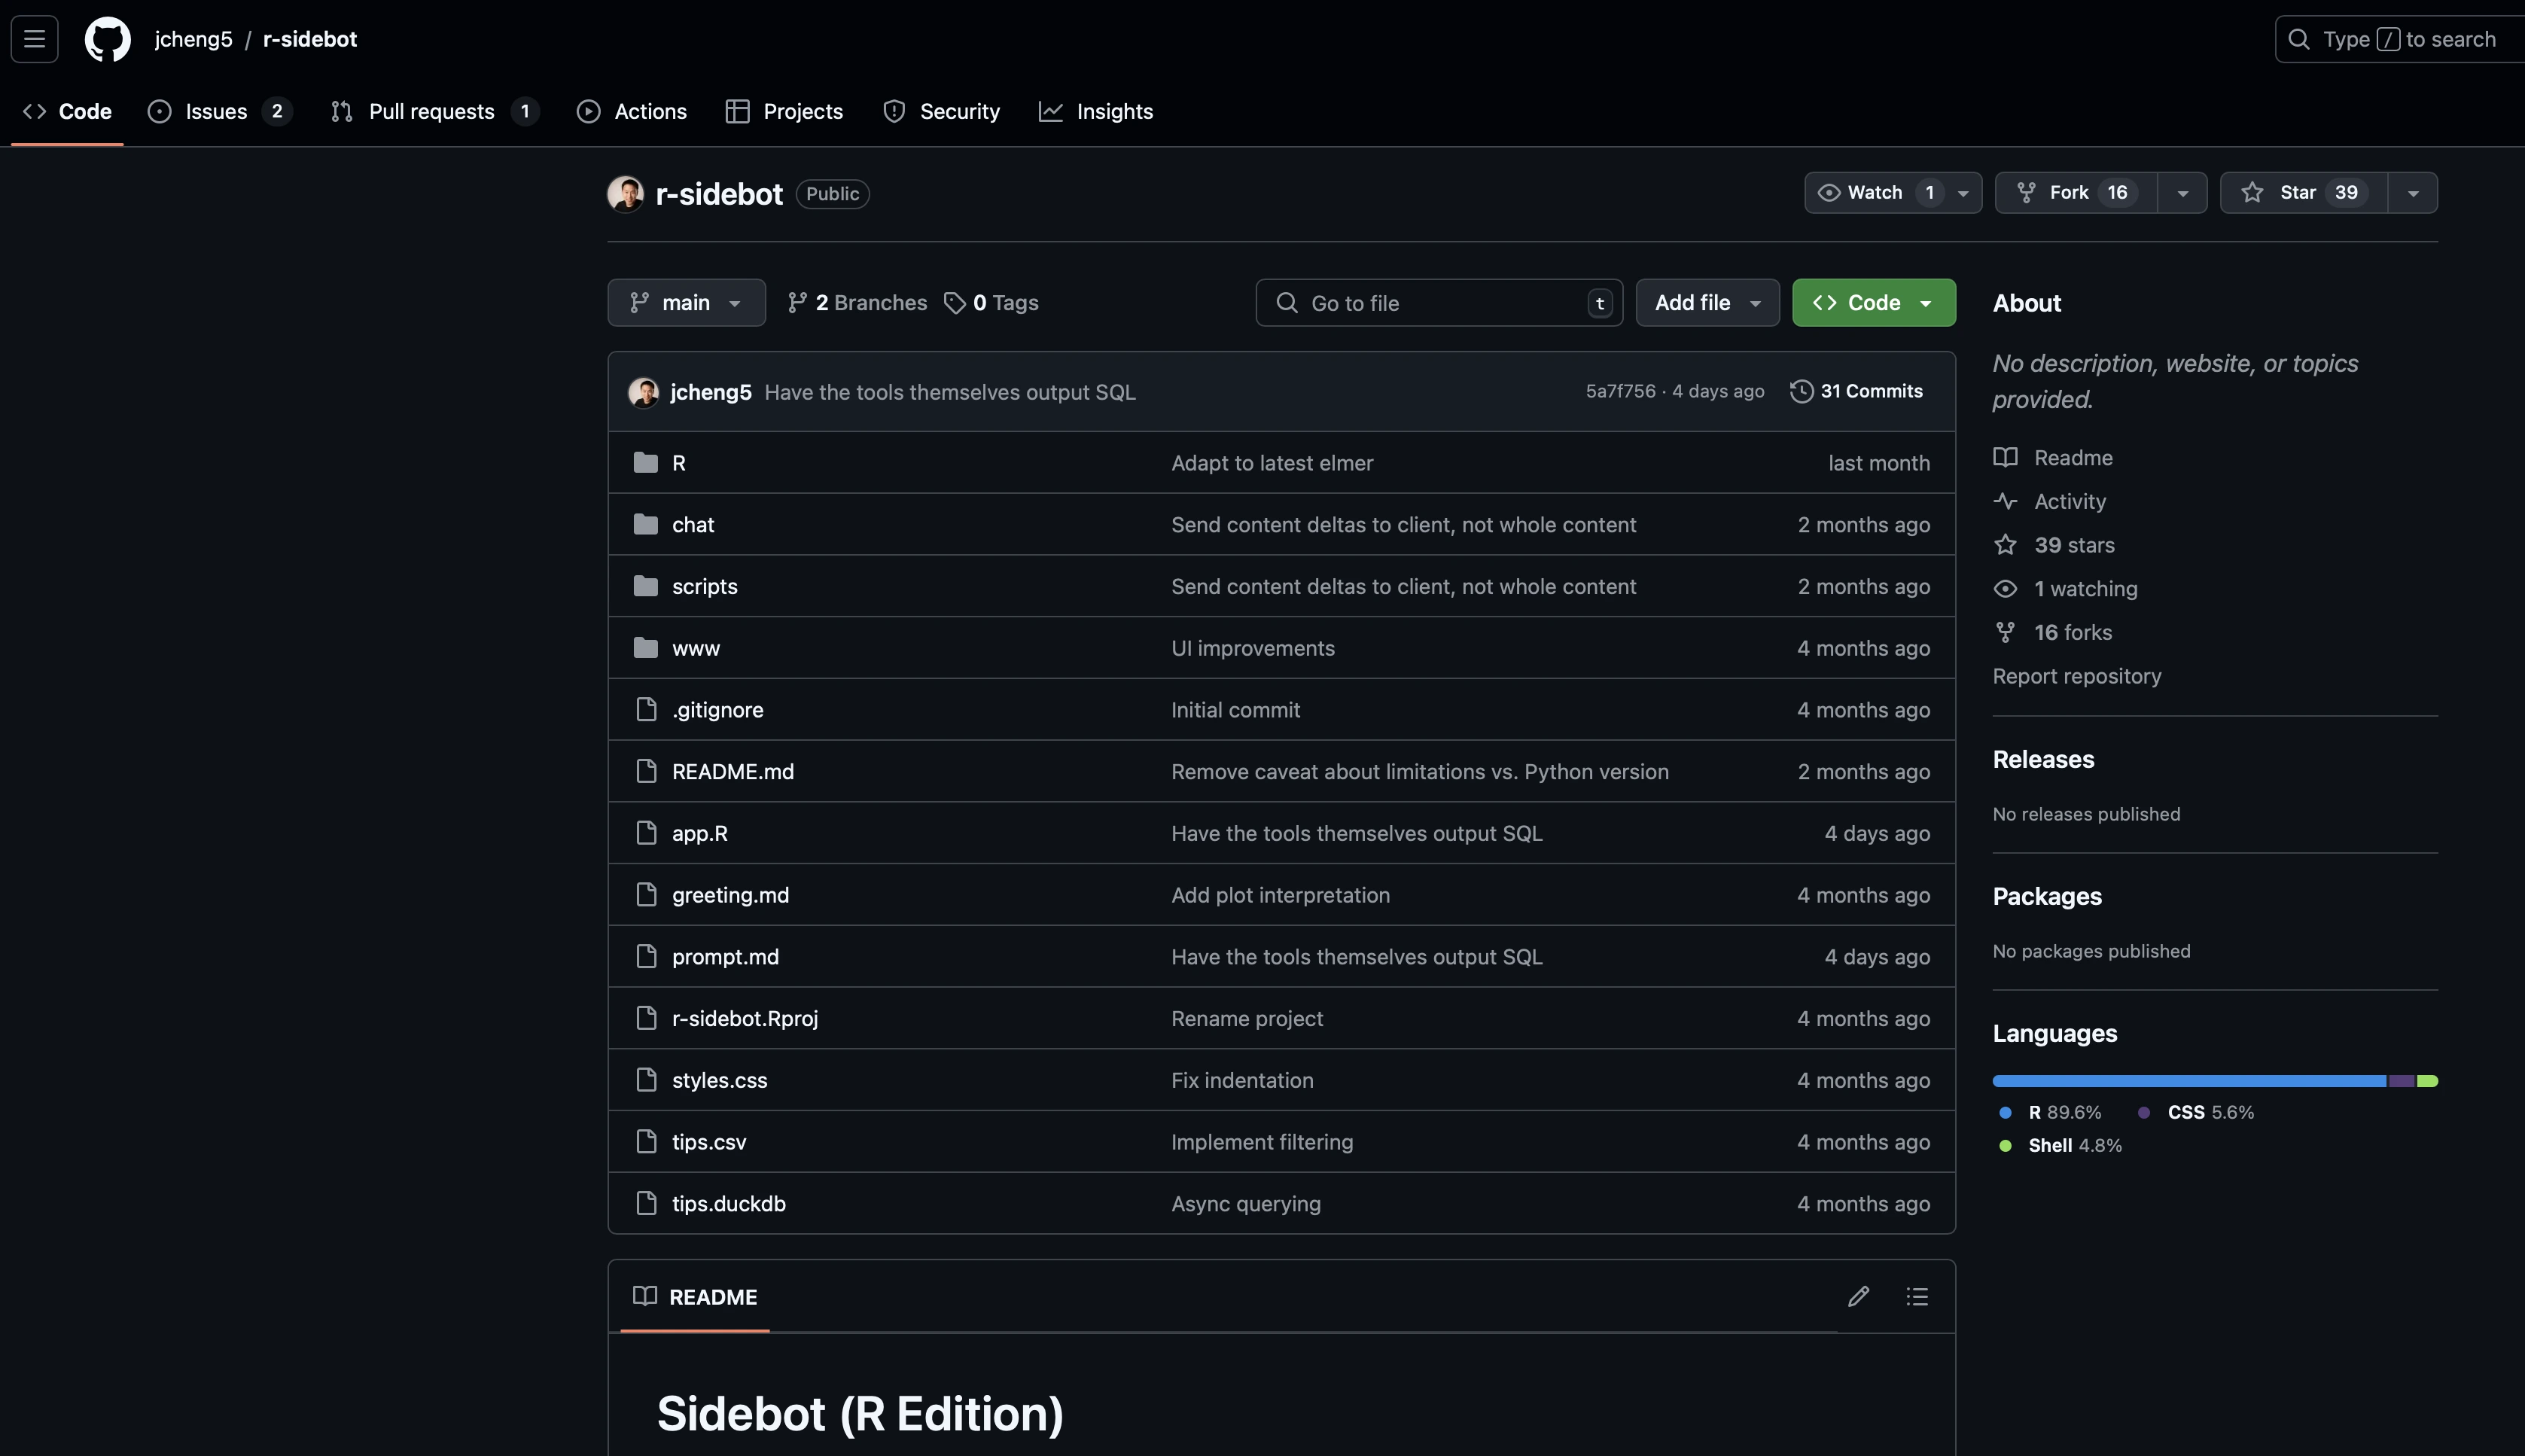Click the search magnifier icon in top bar
Image resolution: width=2525 pixels, height=1456 pixels.
tap(2299, 39)
